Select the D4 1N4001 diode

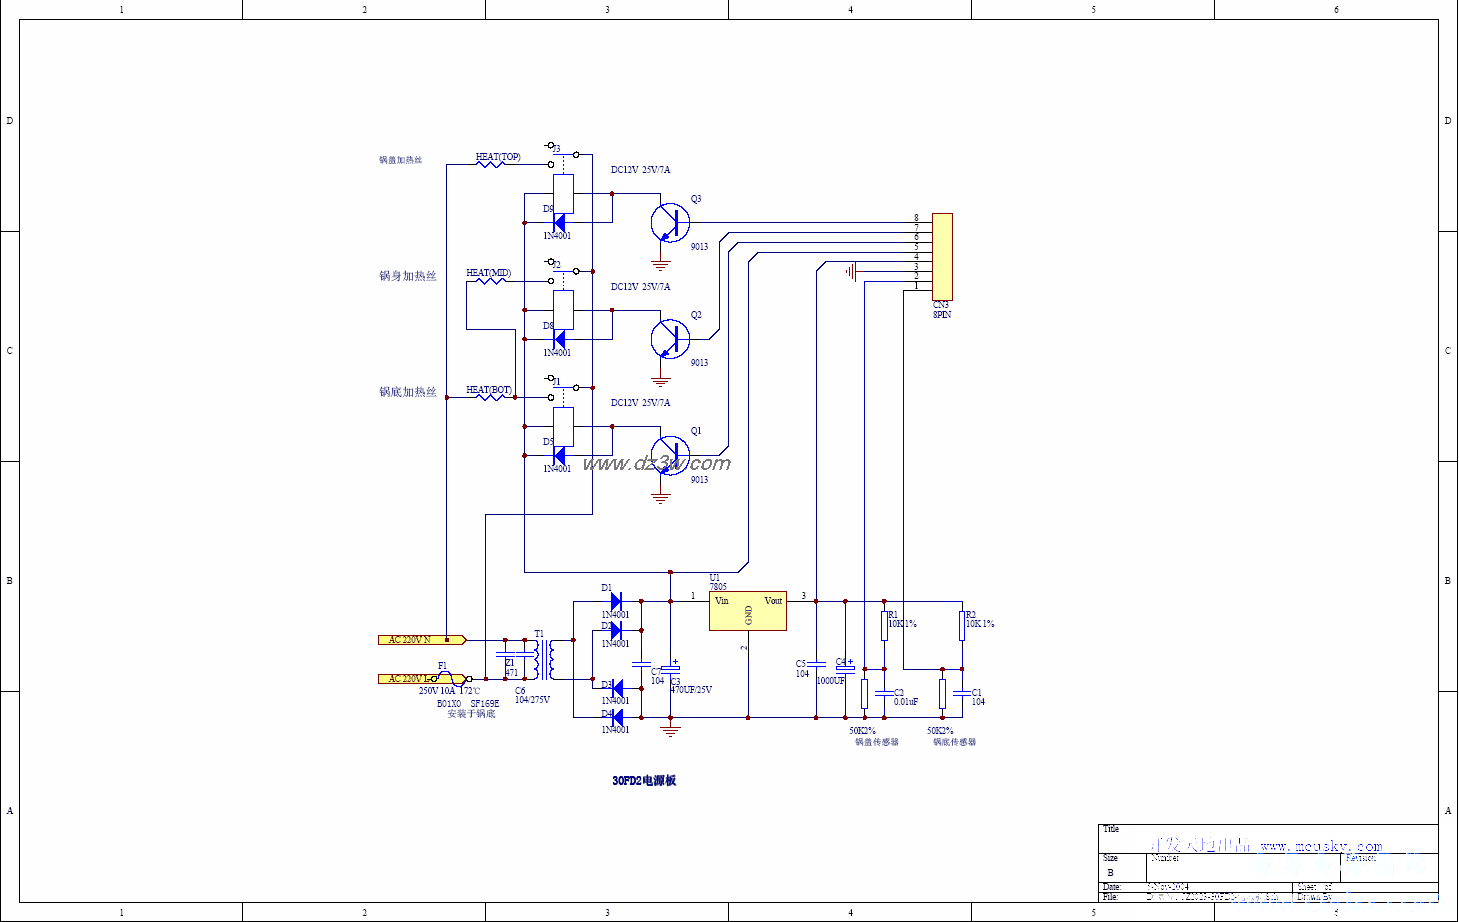coord(616,717)
